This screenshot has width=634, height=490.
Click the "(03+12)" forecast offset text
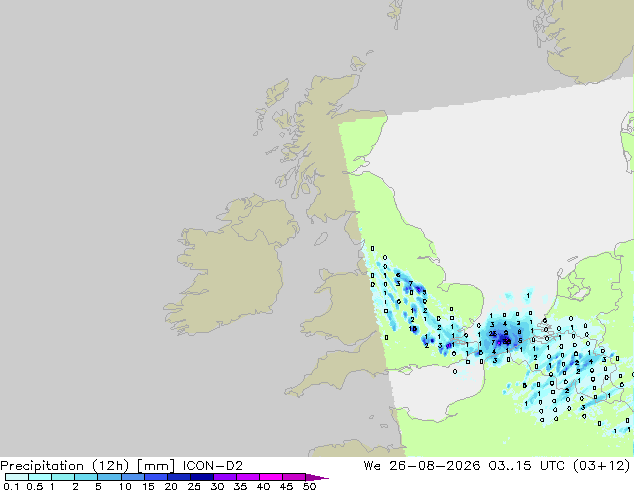(x=602, y=466)
